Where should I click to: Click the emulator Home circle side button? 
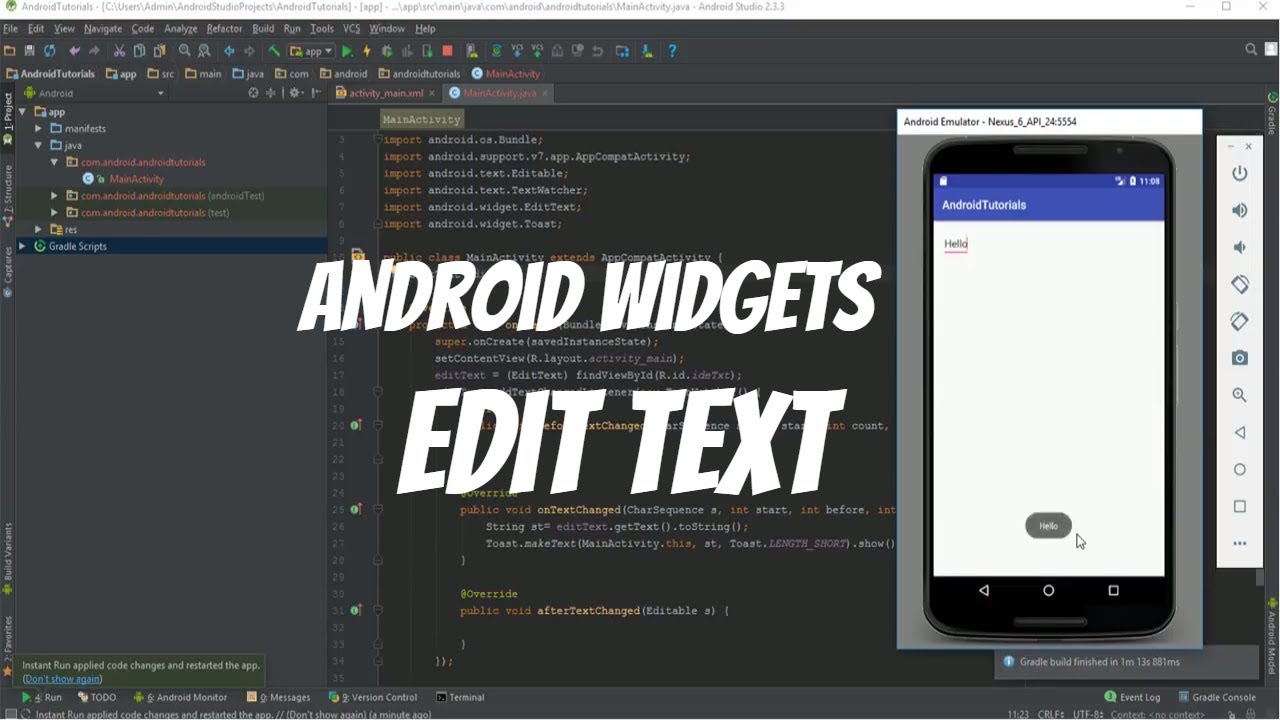pyautogui.click(x=1240, y=470)
